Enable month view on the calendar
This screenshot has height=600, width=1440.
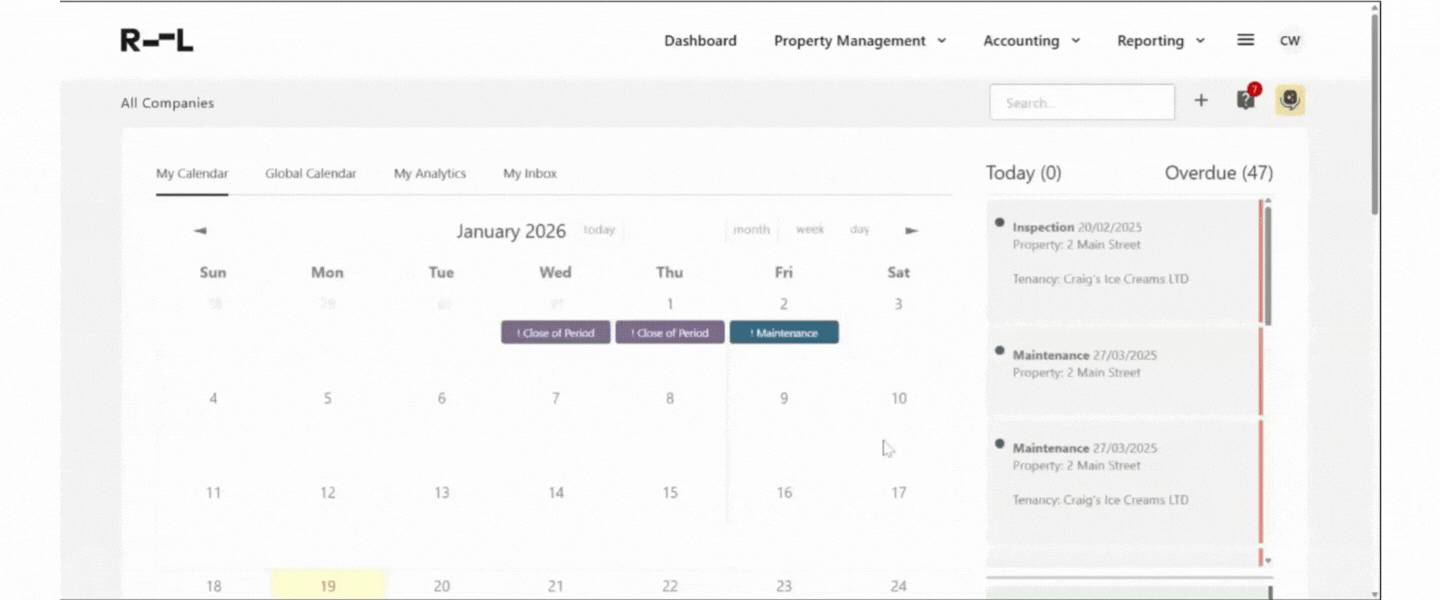pos(751,229)
